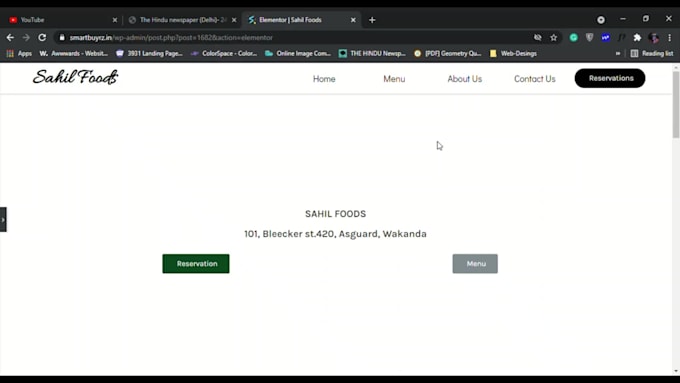
Task: Bookmark this page with star icon
Action: click(554, 38)
